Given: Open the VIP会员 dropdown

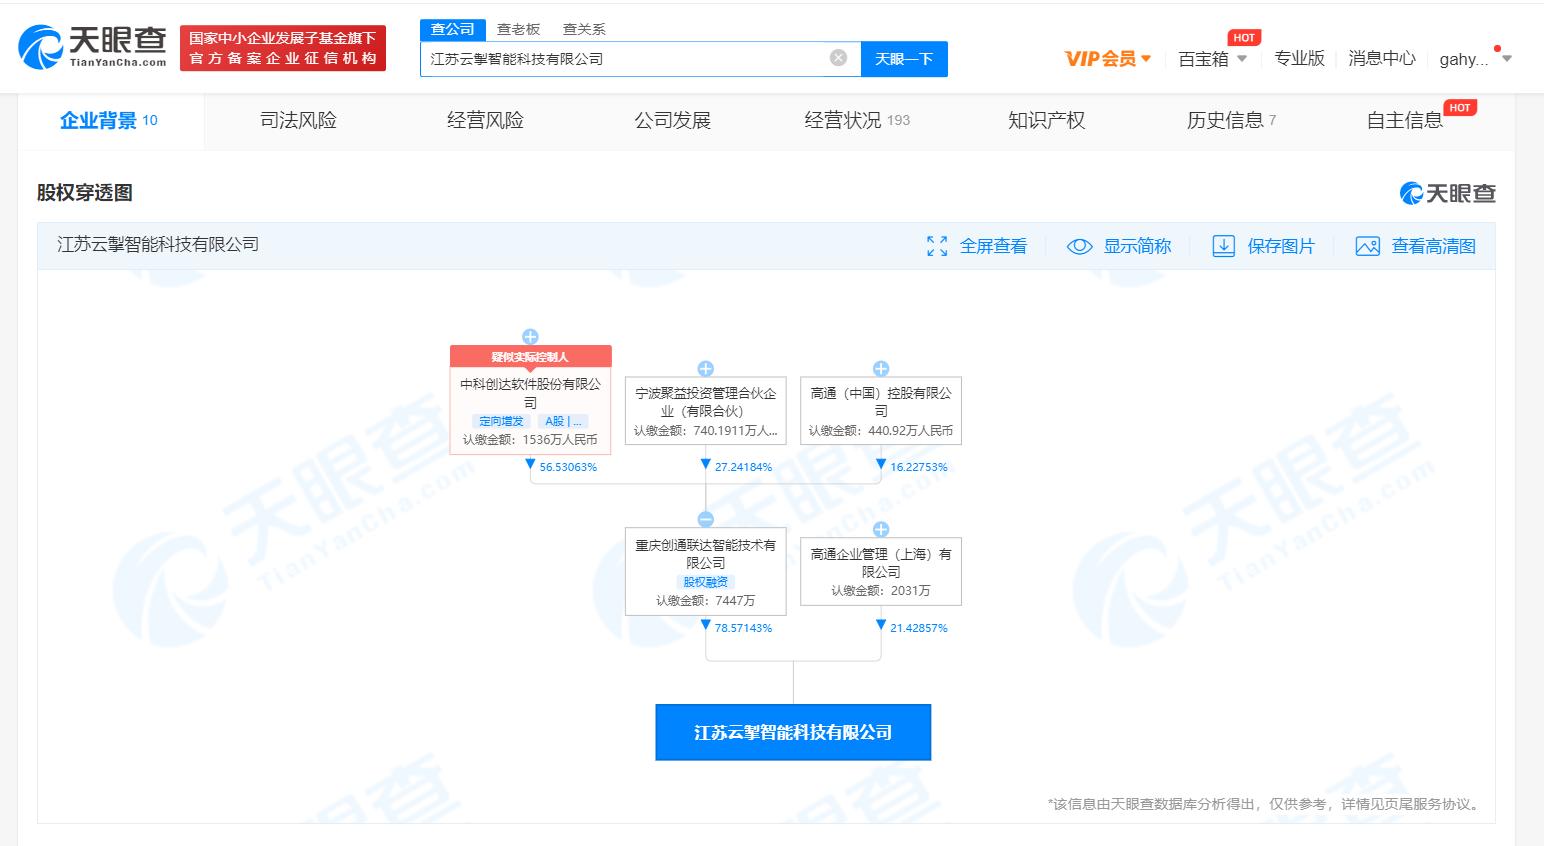Looking at the screenshot, I should (x=1108, y=59).
